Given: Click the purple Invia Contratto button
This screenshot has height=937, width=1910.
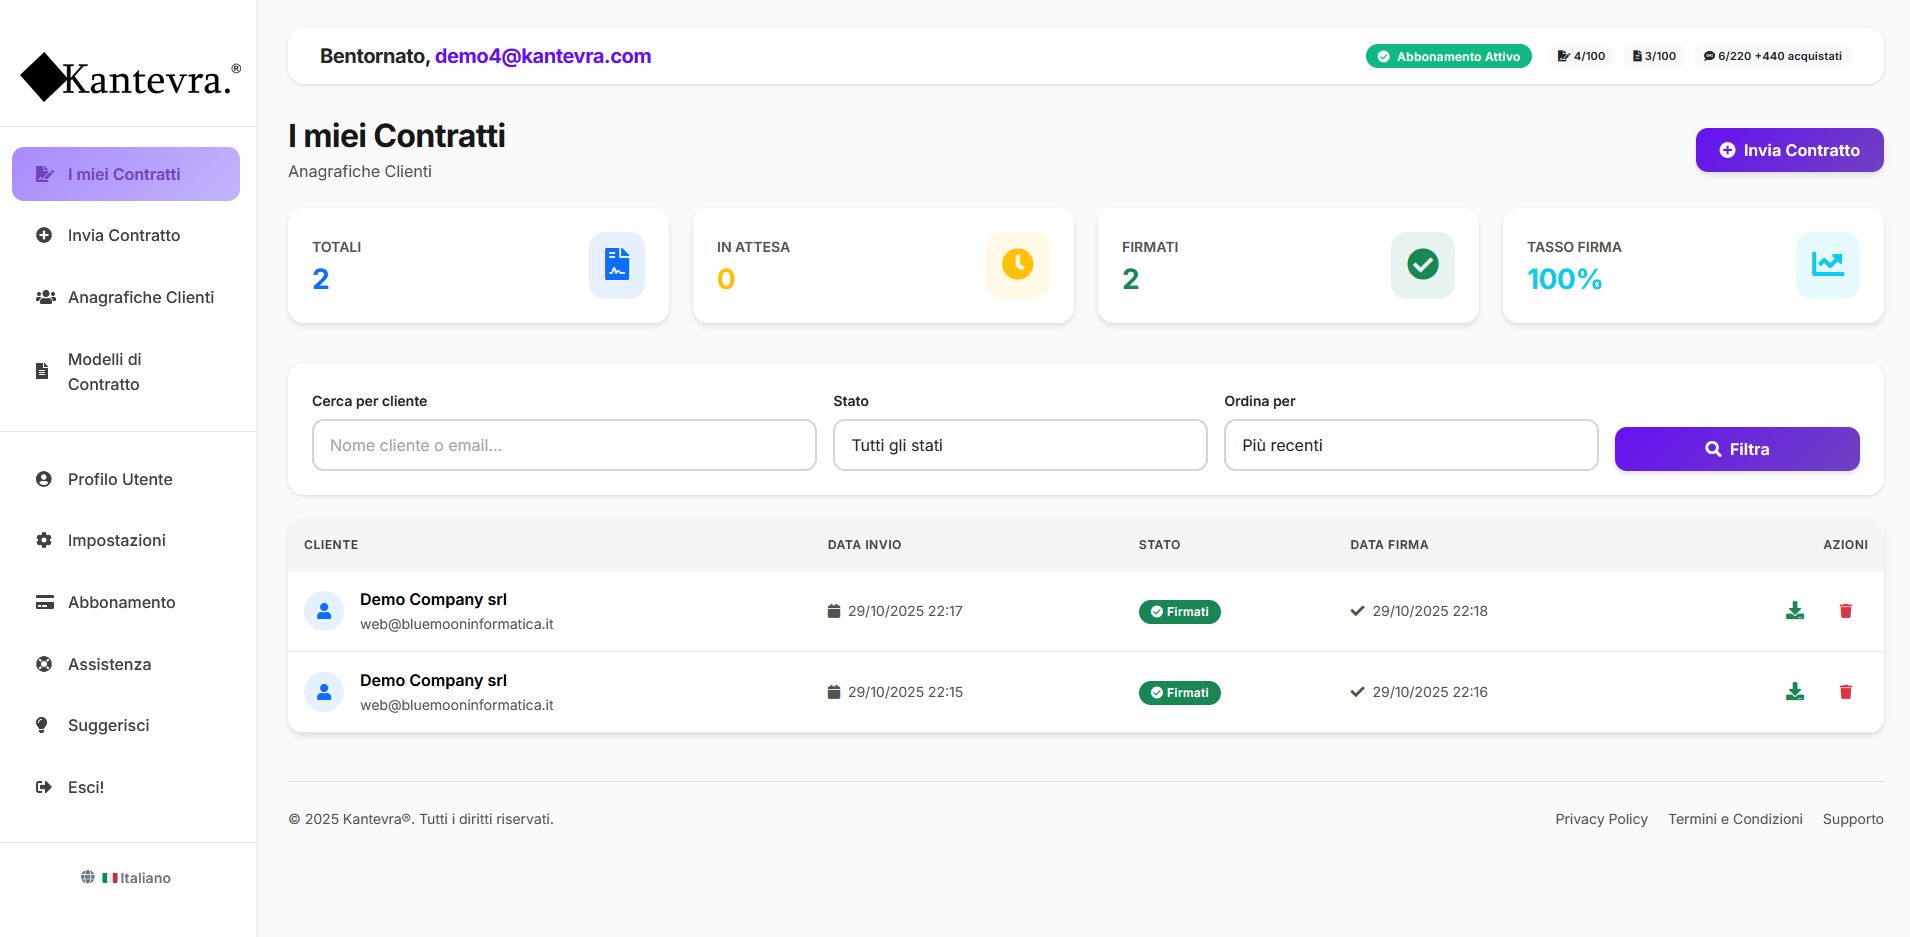Looking at the screenshot, I should pos(1790,150).
